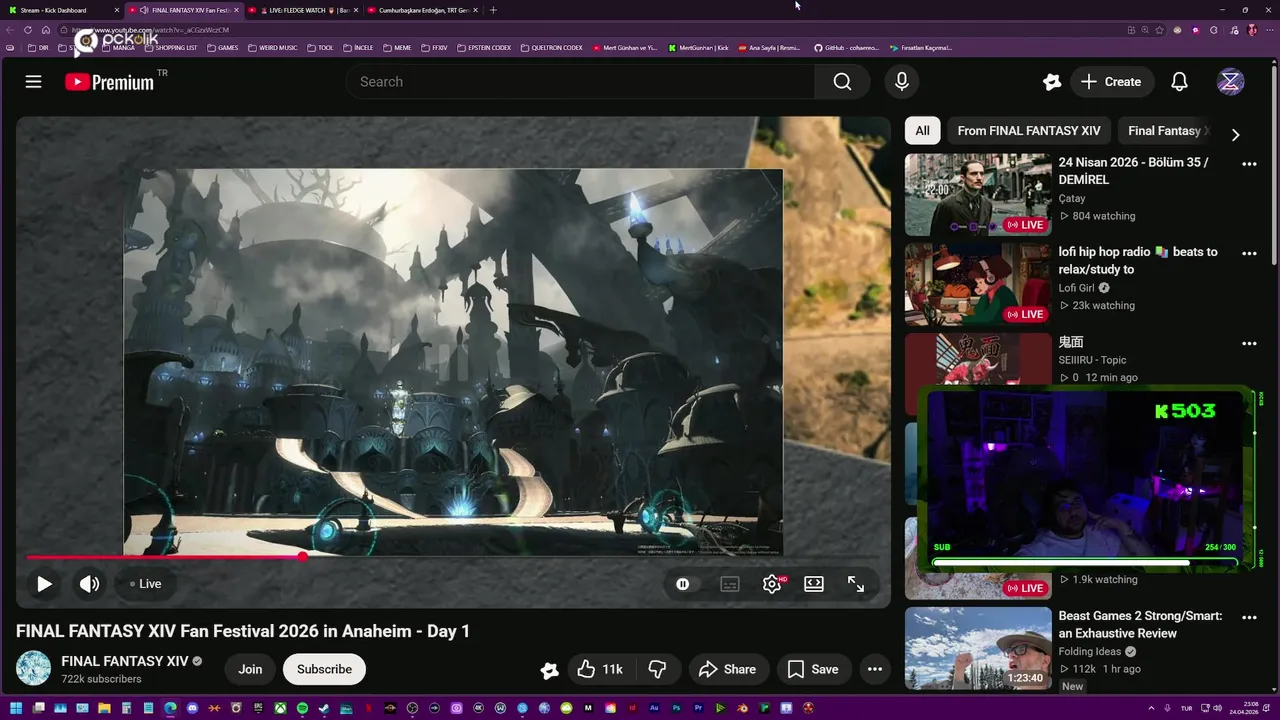Open Netflix from the taskbar
The image size is (1280, 720).
point(368,708)
